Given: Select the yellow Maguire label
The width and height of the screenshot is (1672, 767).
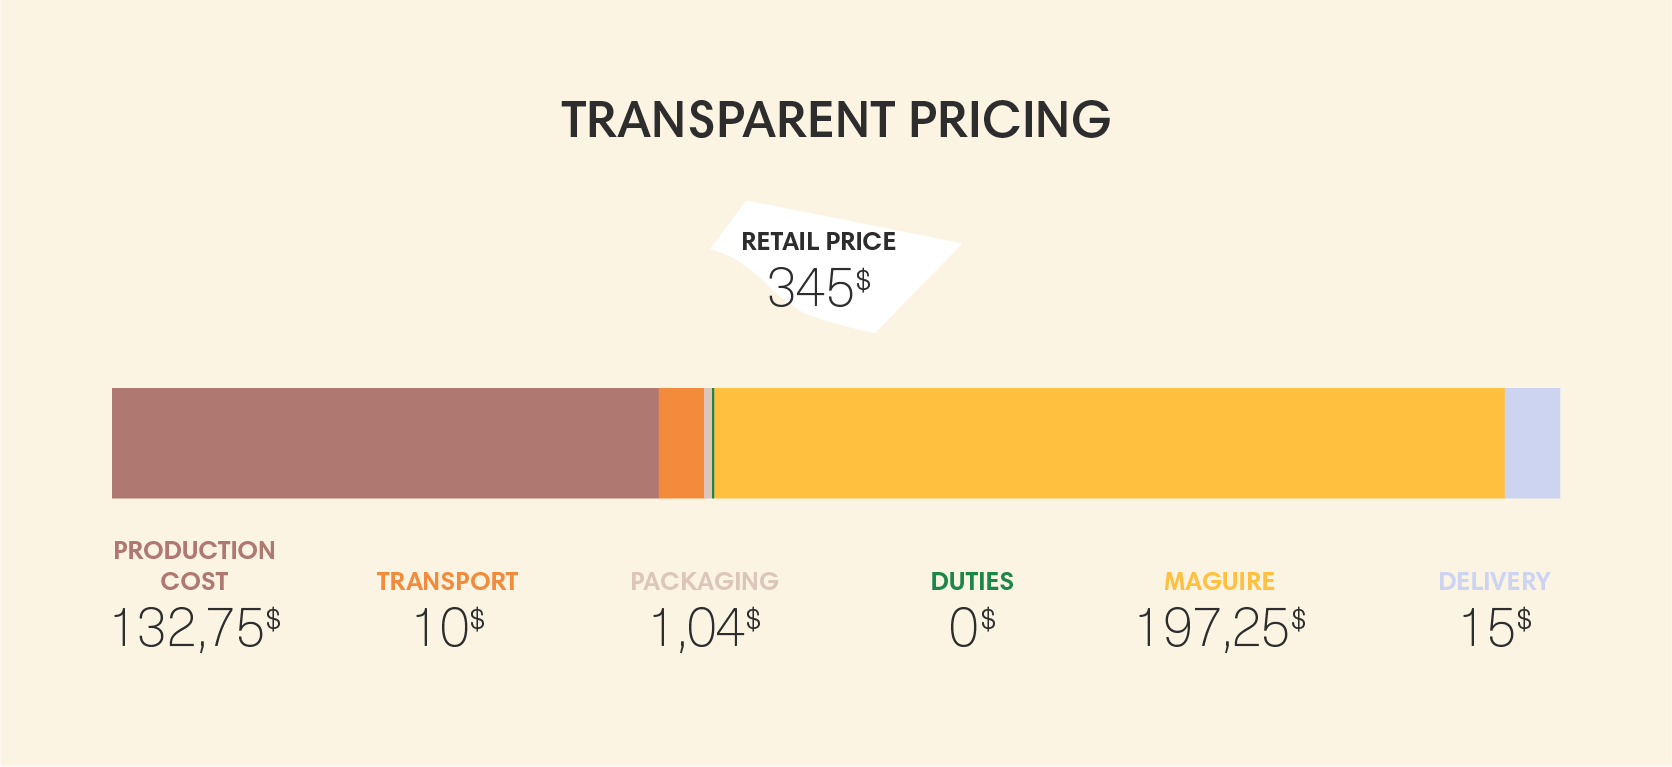Looking at the screenshot, I should 1219,581.
